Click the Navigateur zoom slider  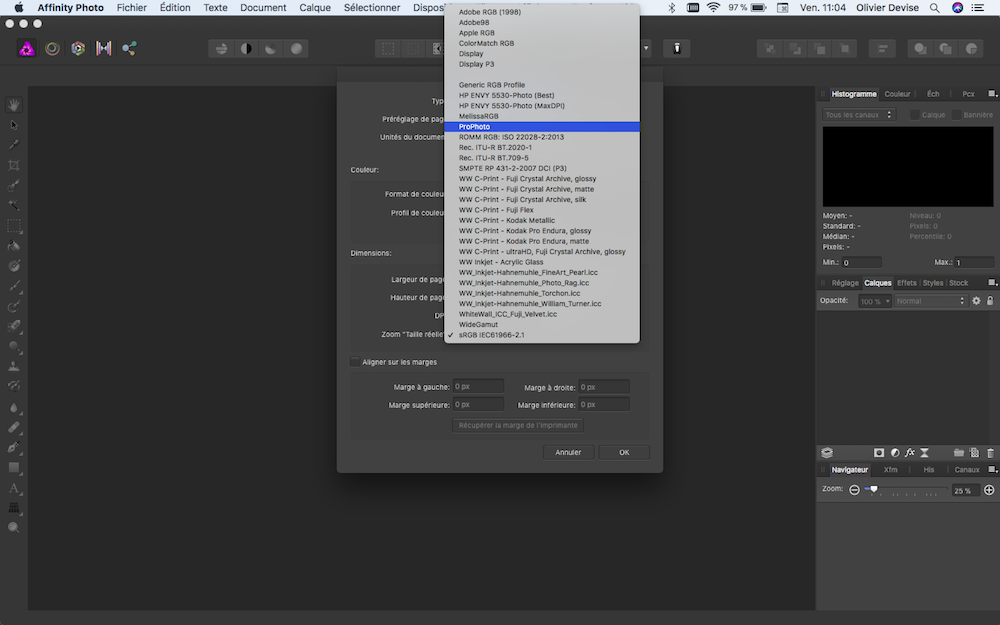pos(906,490)
